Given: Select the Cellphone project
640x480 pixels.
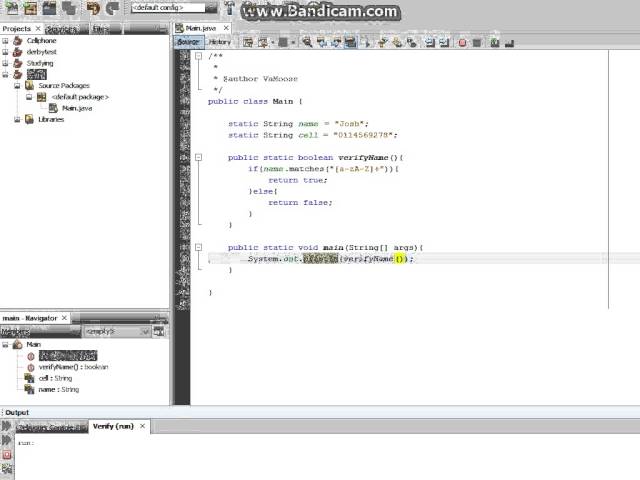Looking at the screenshot, I should point(41,41).
